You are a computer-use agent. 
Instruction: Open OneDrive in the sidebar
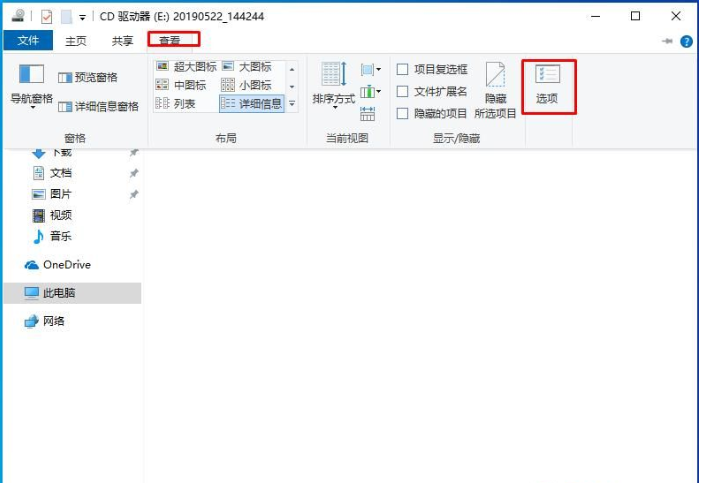click(x=66, y=265)
